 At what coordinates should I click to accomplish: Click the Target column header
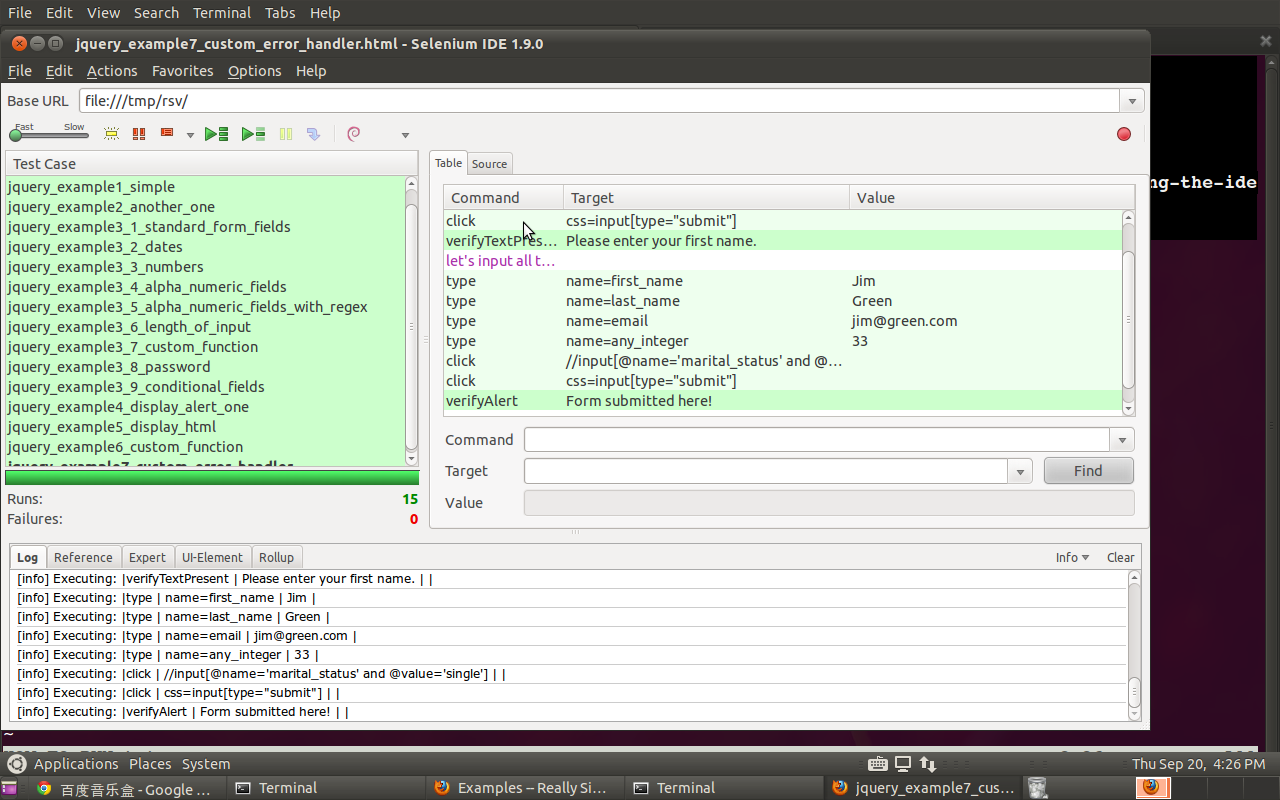point(706,198)
